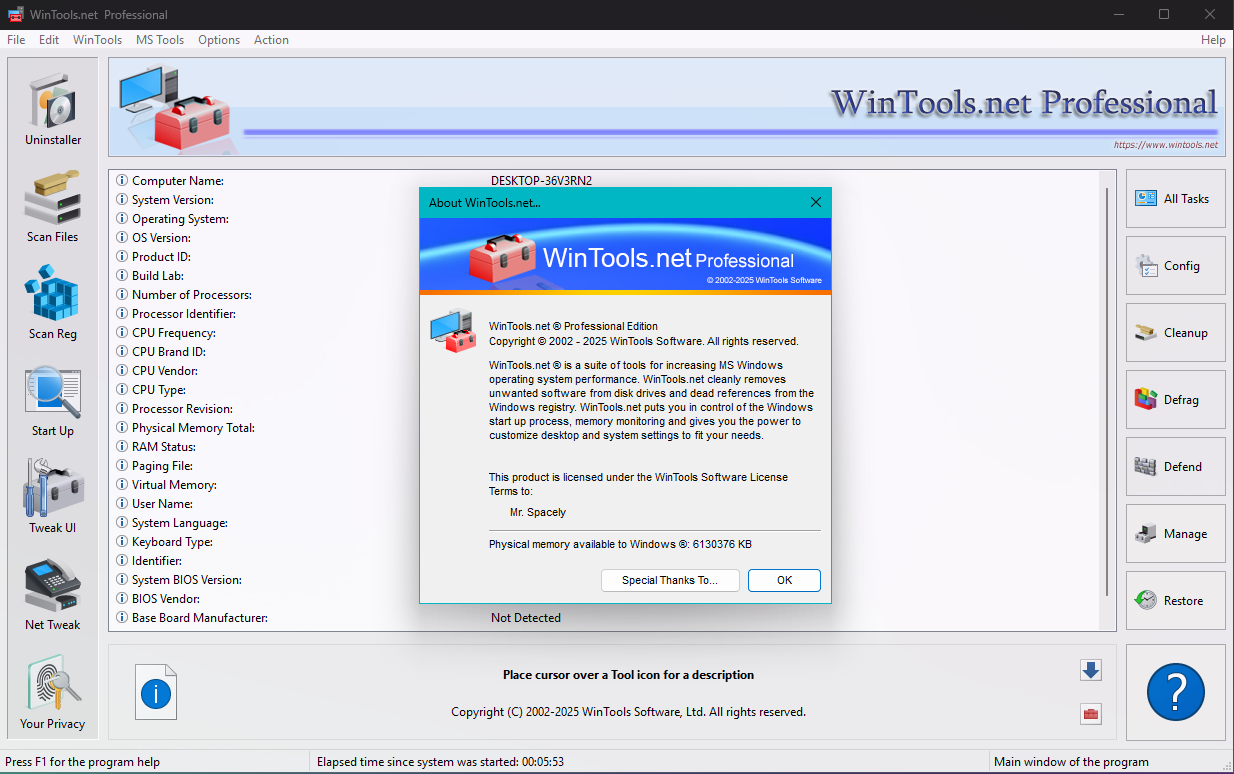Image resolution: width=1234 pixels, height=774 pixels.
Task: Open the Restore tool
Action: [x=1175, y=601]
